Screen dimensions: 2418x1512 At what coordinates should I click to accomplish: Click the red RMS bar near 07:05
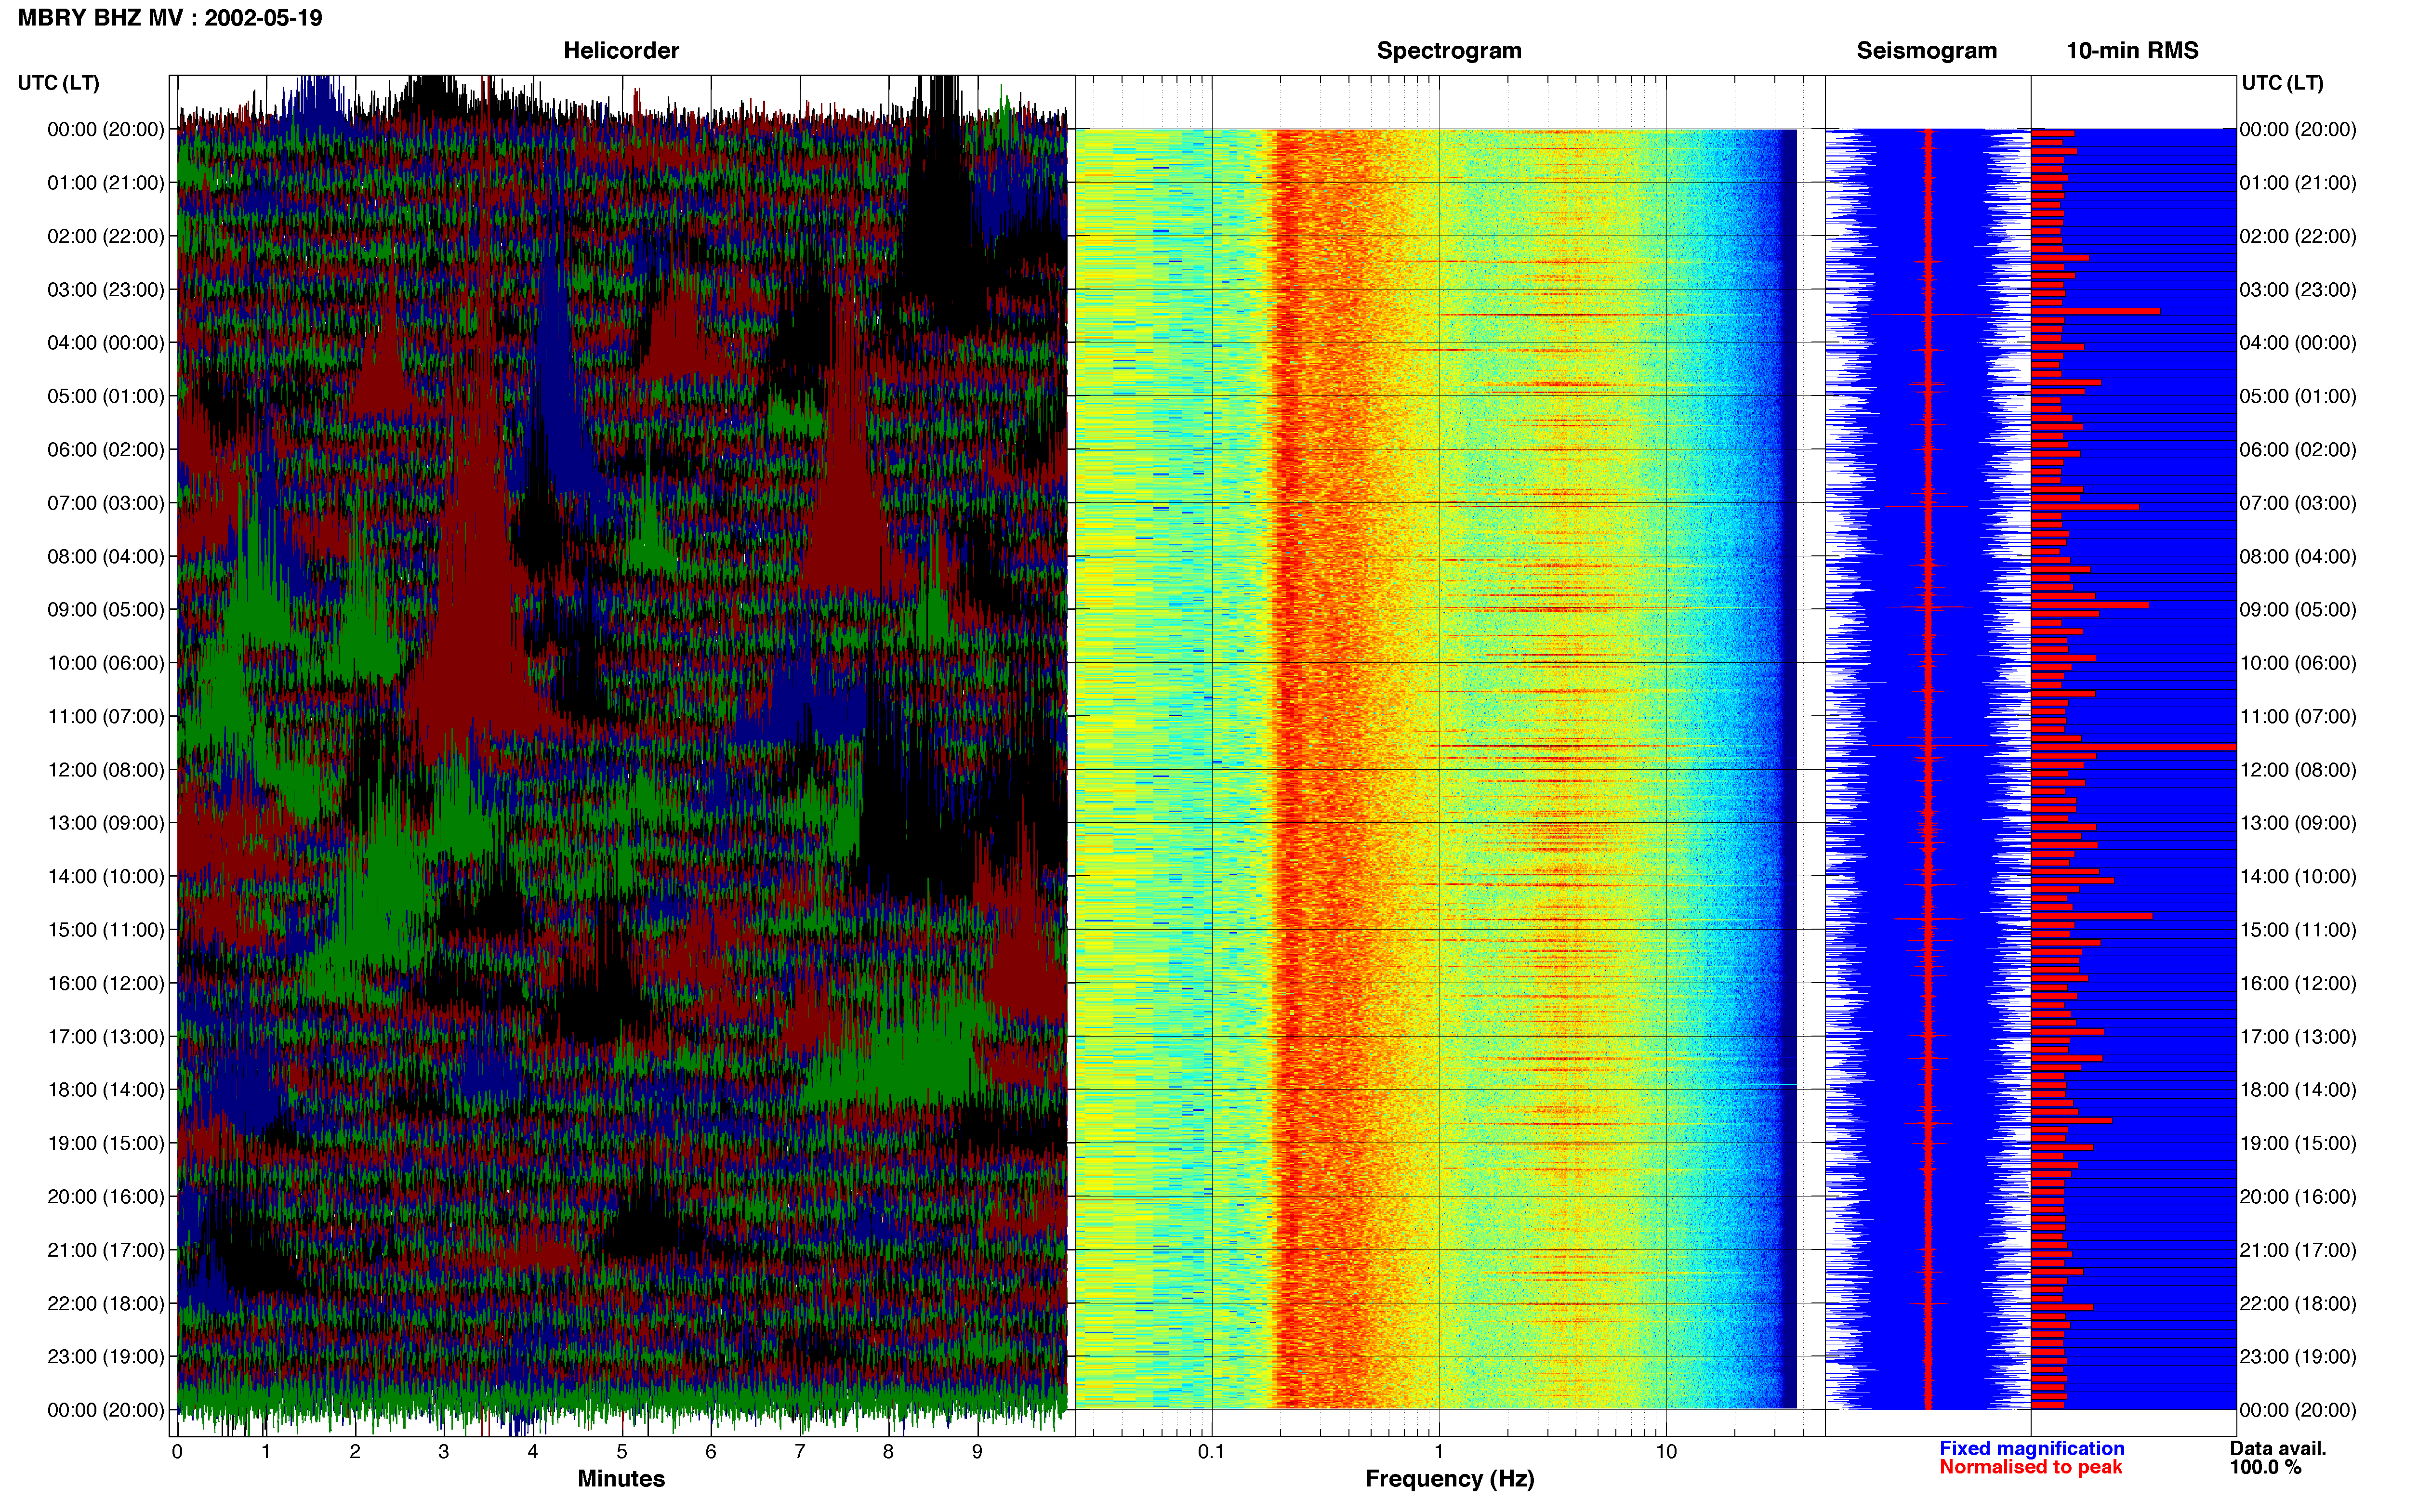(x=2085, y=507)
